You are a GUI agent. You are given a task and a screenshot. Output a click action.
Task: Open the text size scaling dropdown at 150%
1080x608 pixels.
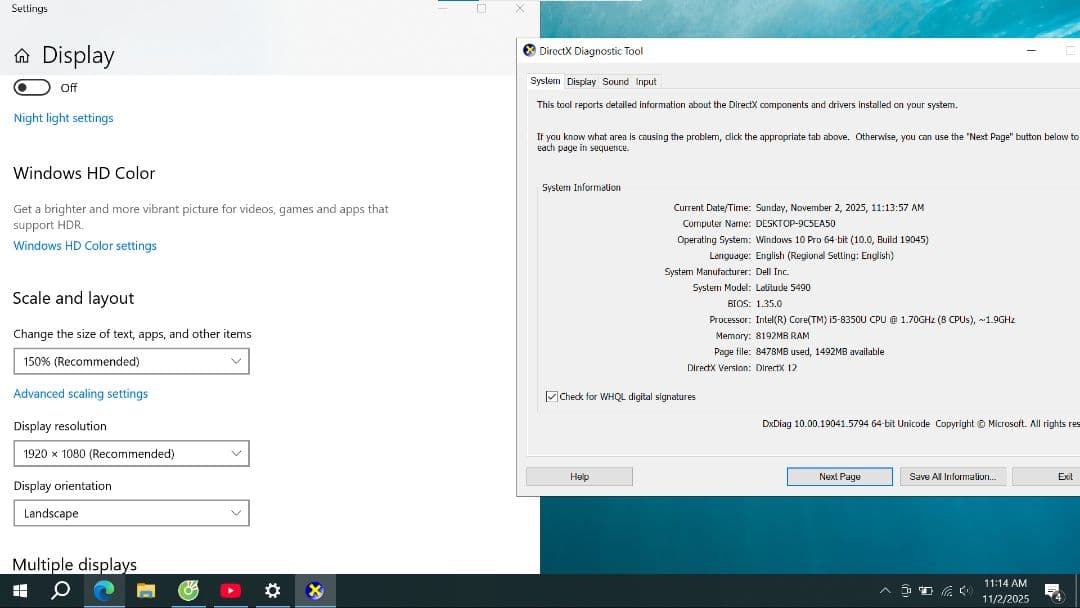click(131, 361)
